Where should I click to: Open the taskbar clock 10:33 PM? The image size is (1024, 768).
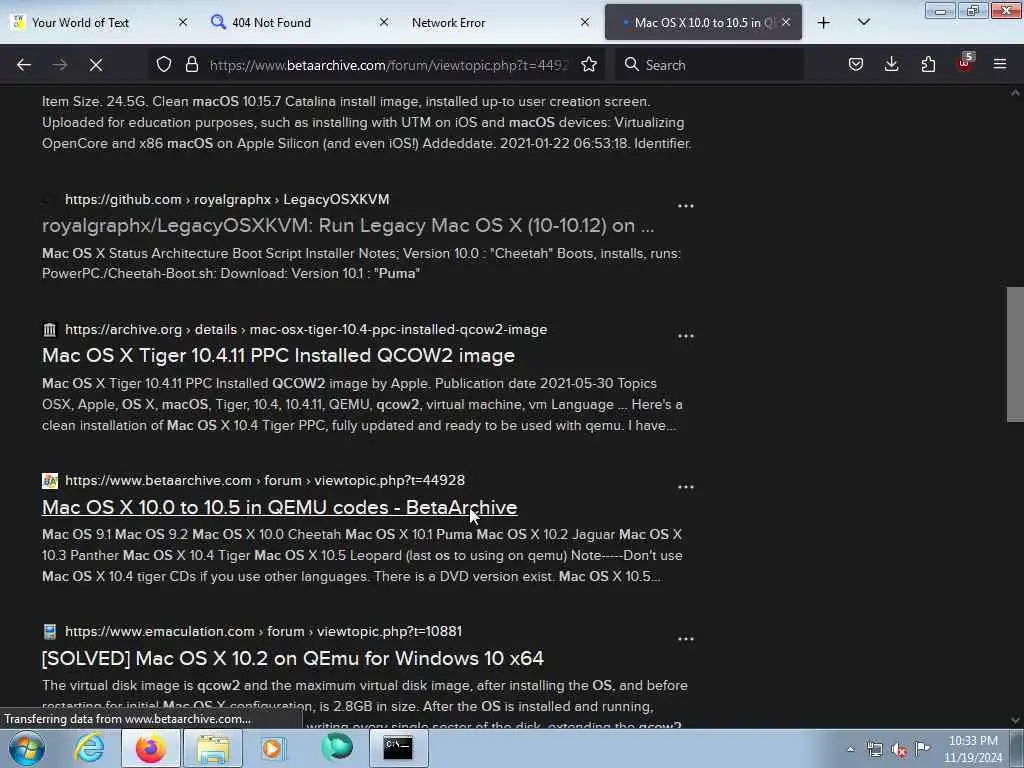tap(973, 749)
